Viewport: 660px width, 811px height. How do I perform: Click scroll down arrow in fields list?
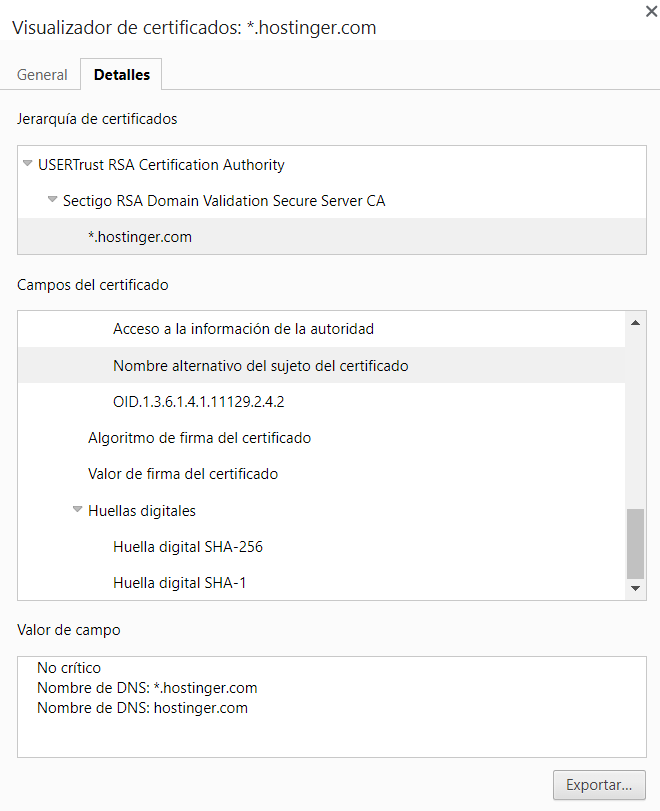(635, 589)
